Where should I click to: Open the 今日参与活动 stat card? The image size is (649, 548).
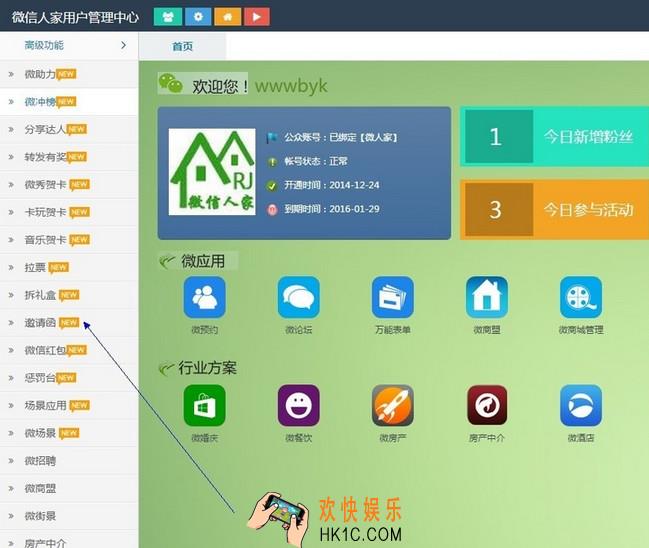(x=555, y=209)
